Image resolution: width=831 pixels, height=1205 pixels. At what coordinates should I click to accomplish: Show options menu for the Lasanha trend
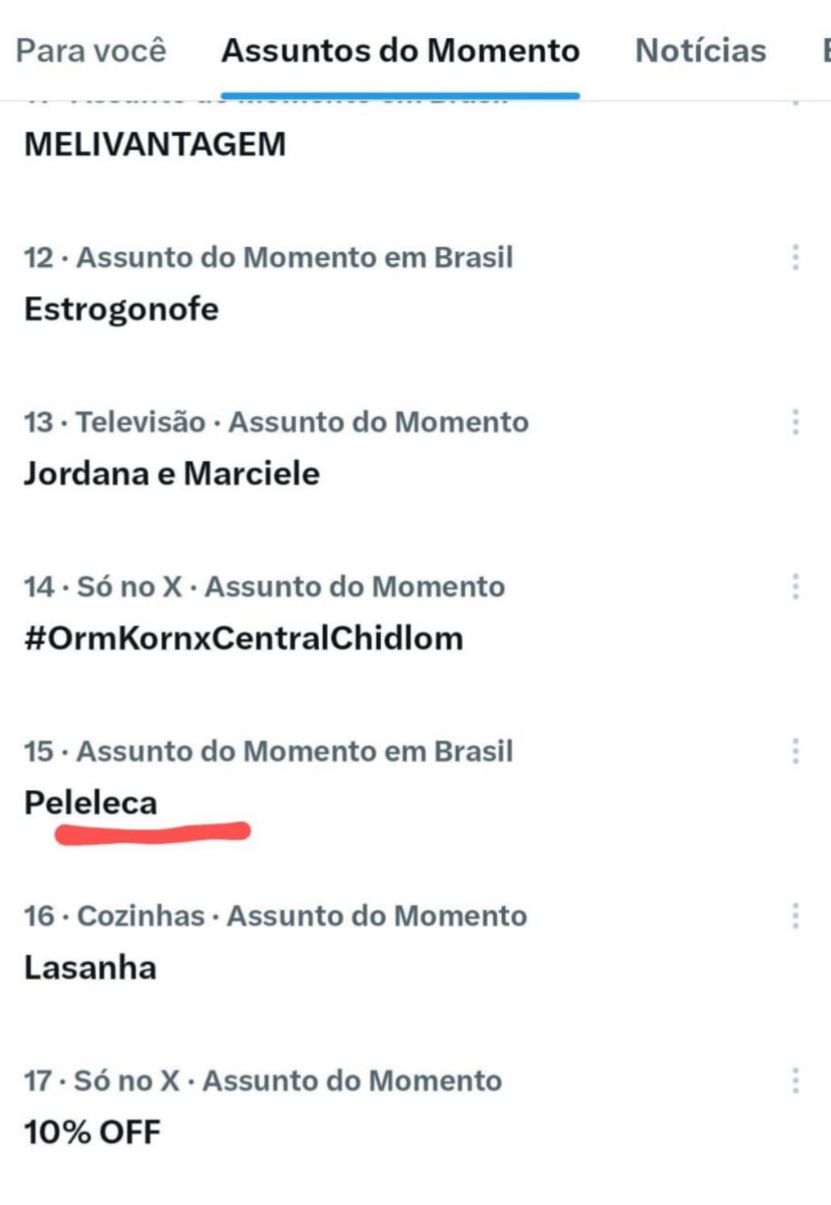coord(795,915)
